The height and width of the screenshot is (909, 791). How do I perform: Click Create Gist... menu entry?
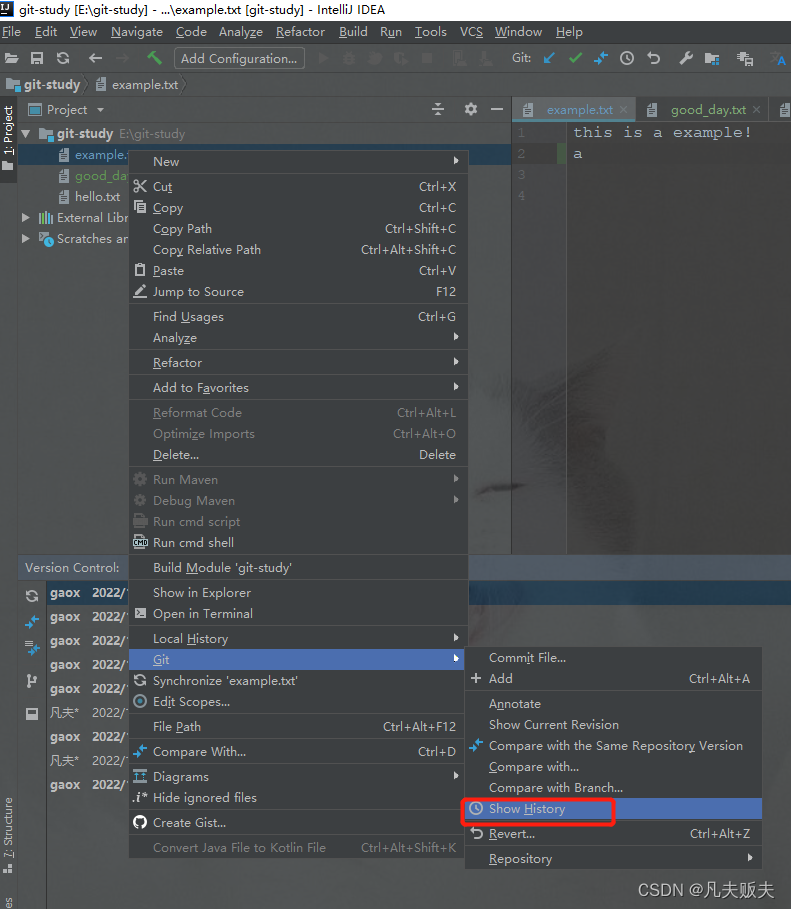tap(298, 822)
